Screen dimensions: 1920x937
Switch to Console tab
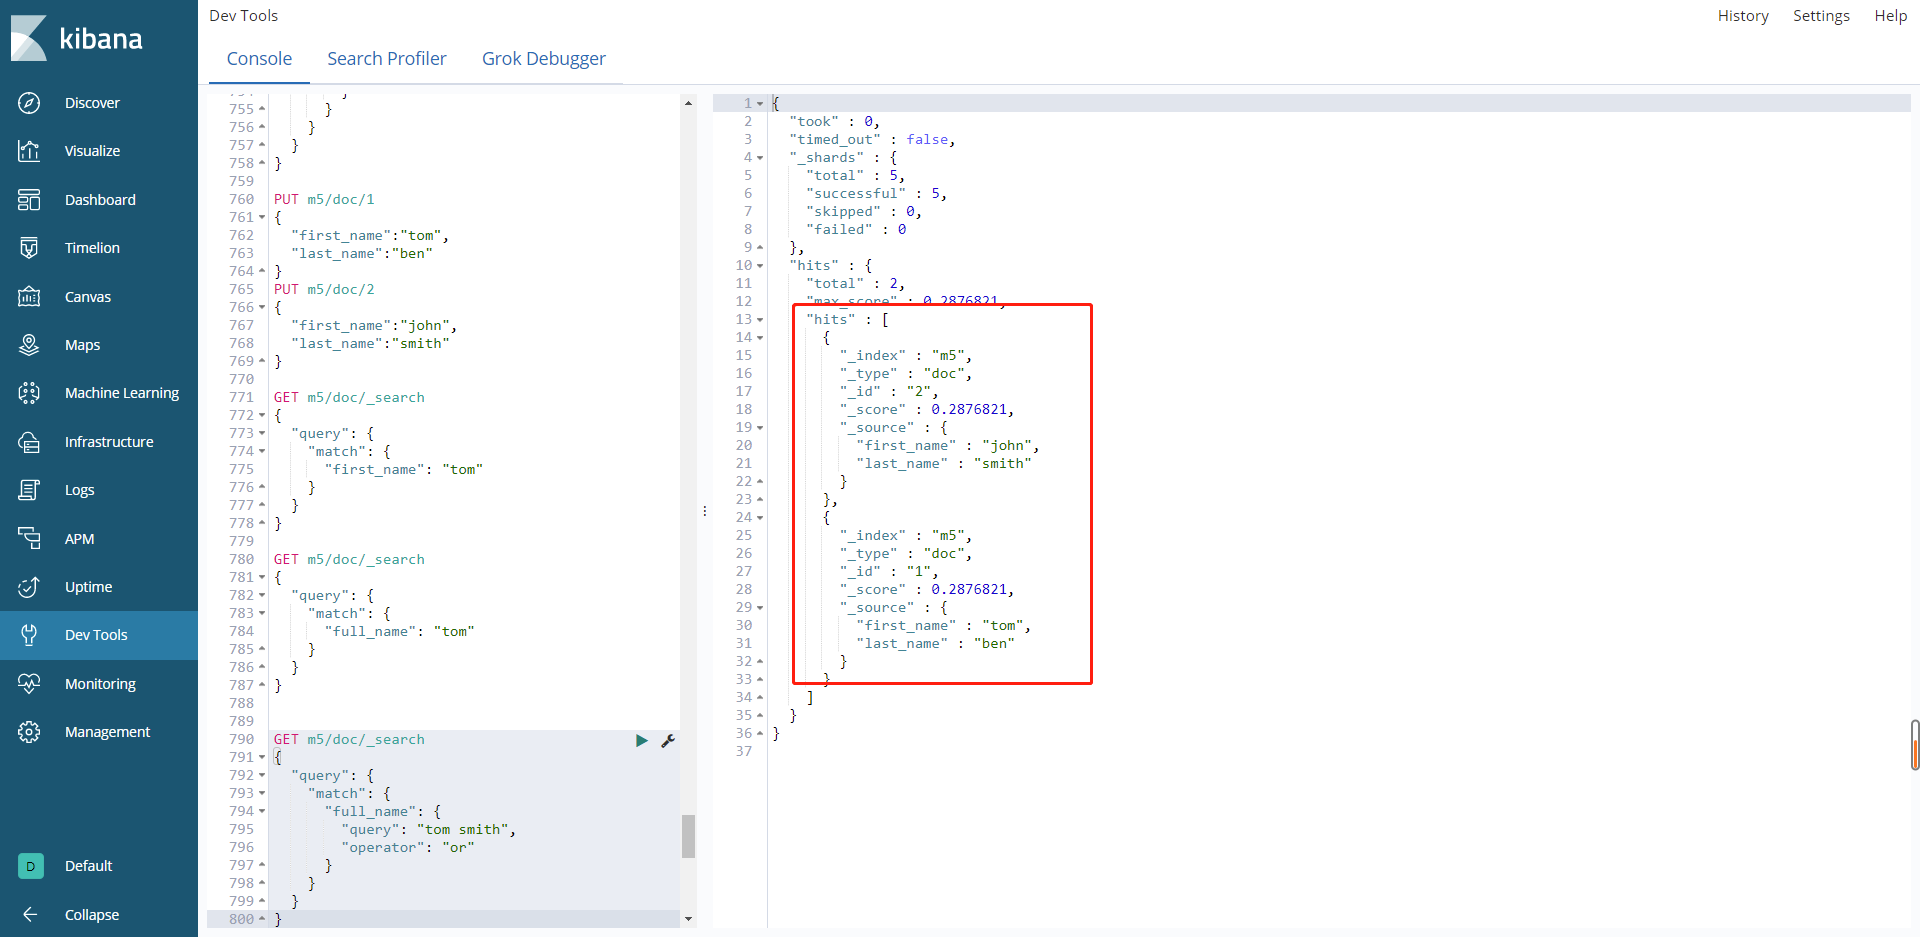pyautogui.click(x=259, y=59)
